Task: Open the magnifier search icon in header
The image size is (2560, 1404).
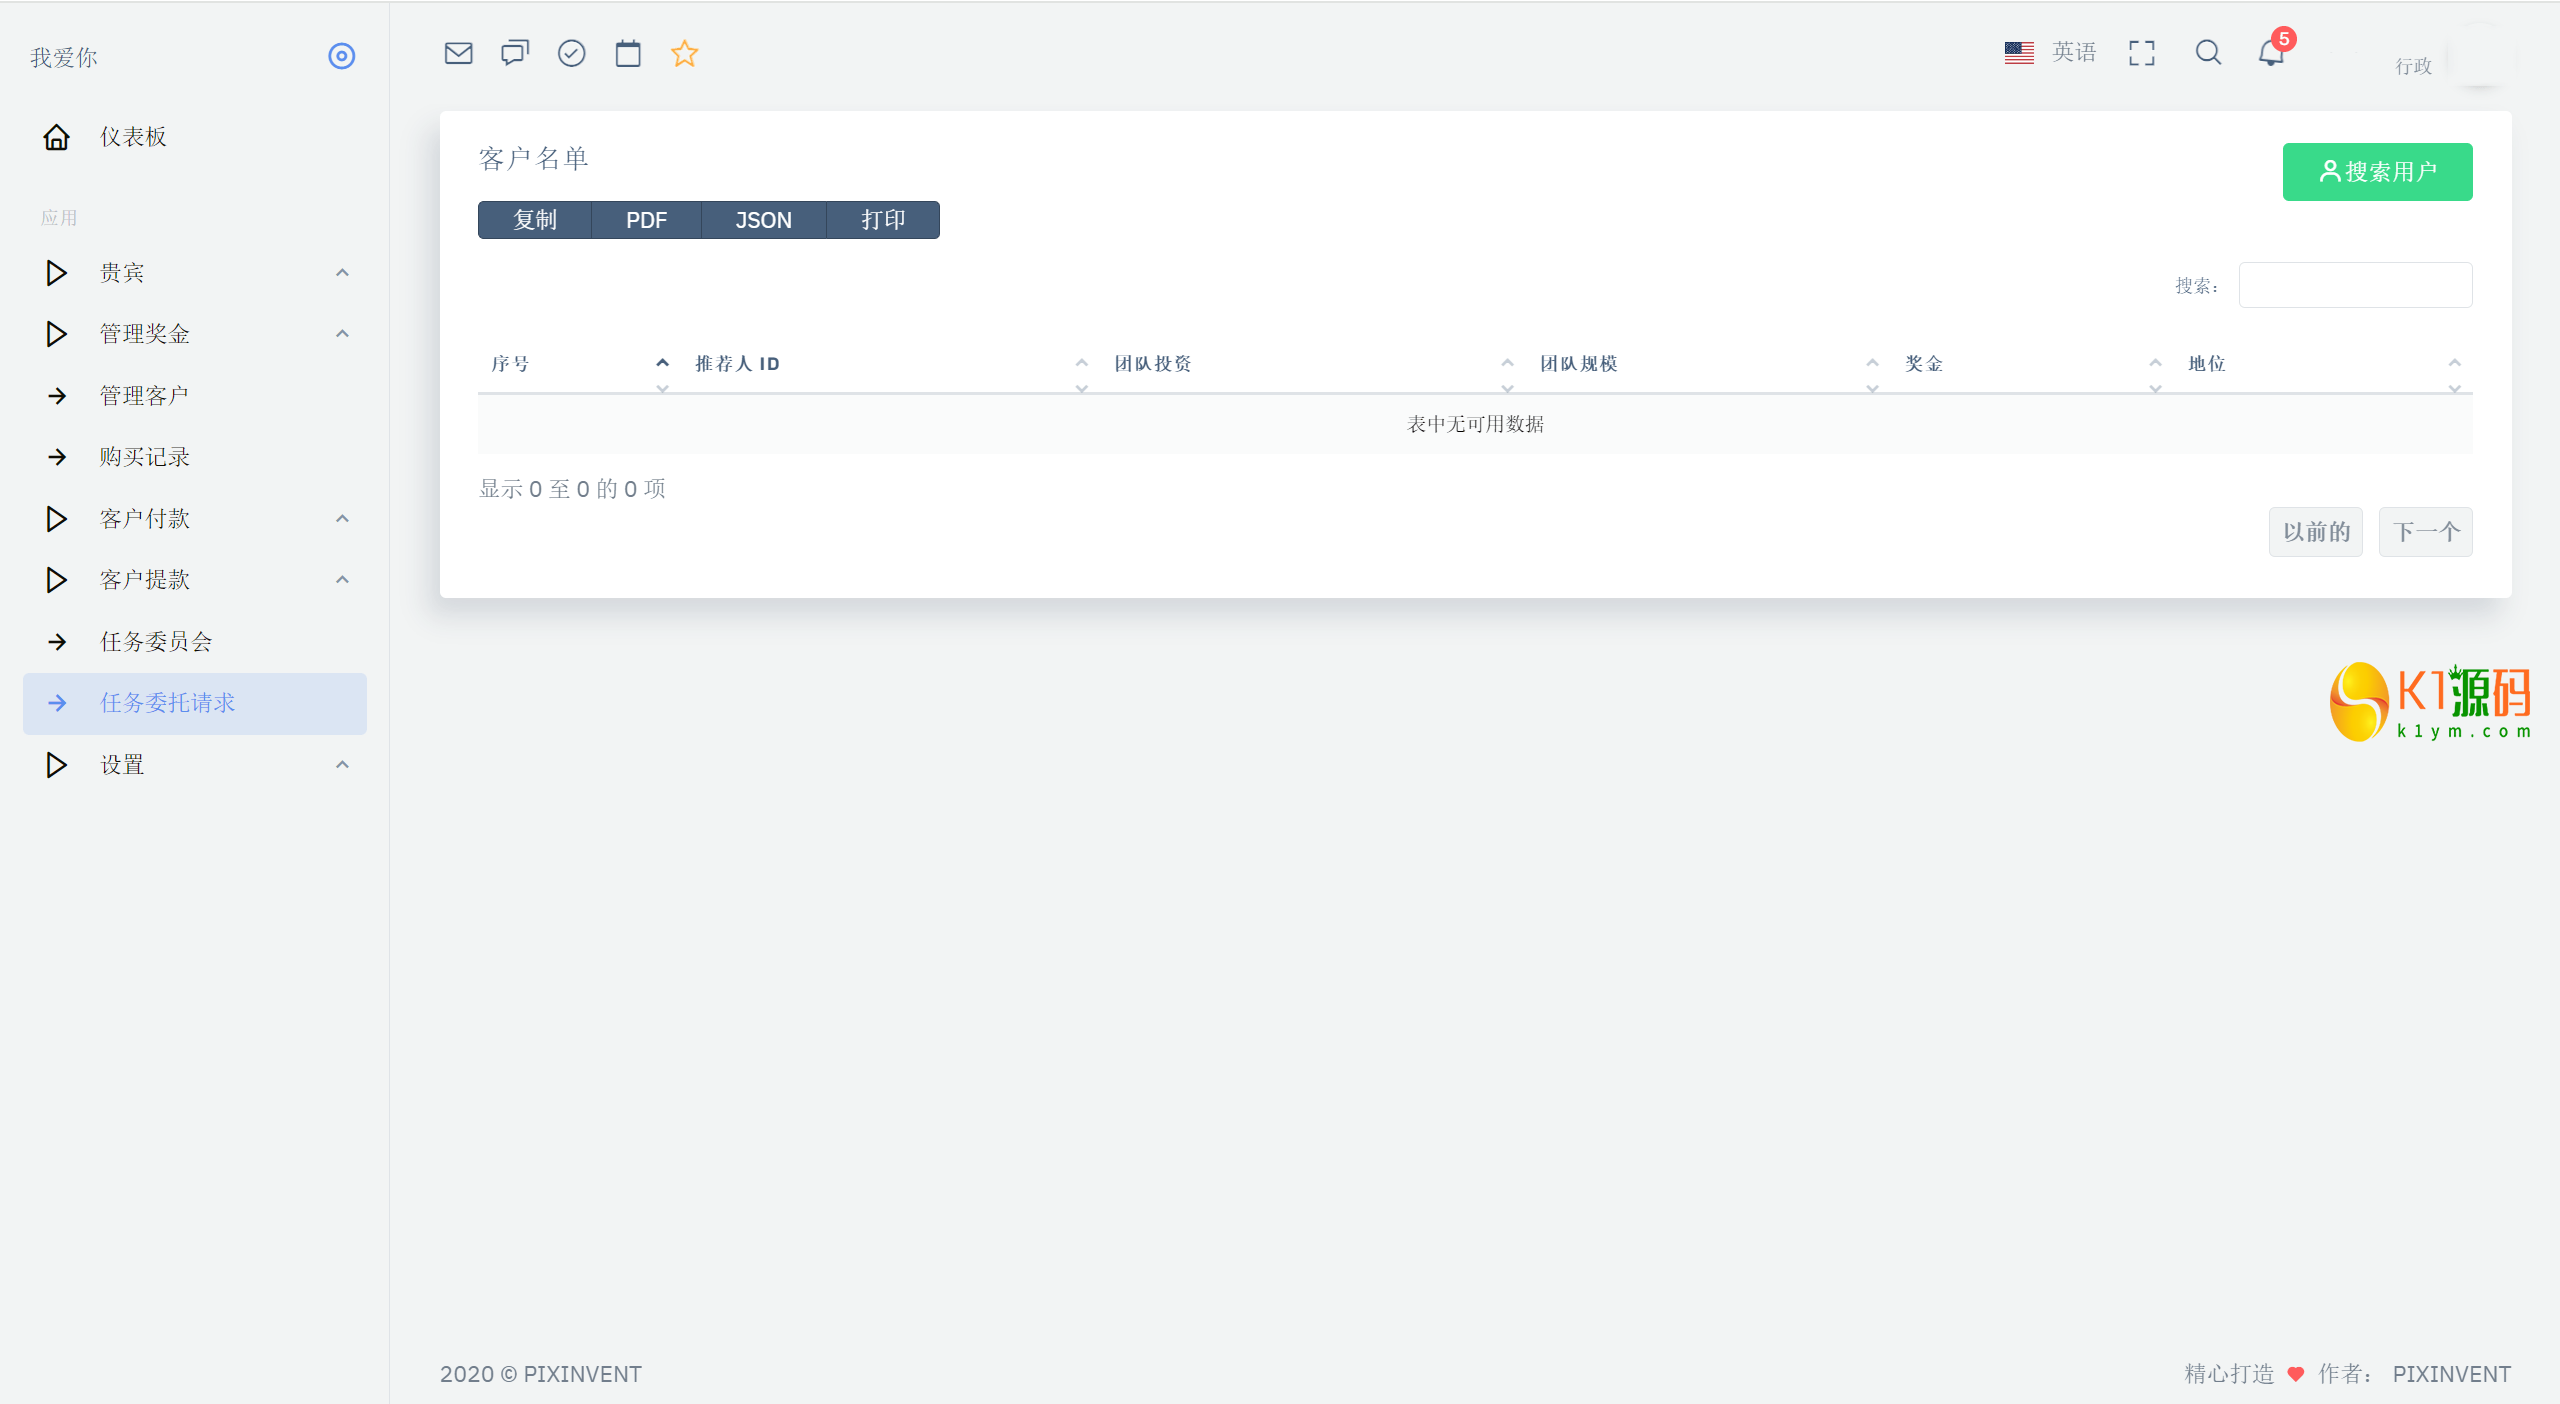Action: (x=2209, y=53)
